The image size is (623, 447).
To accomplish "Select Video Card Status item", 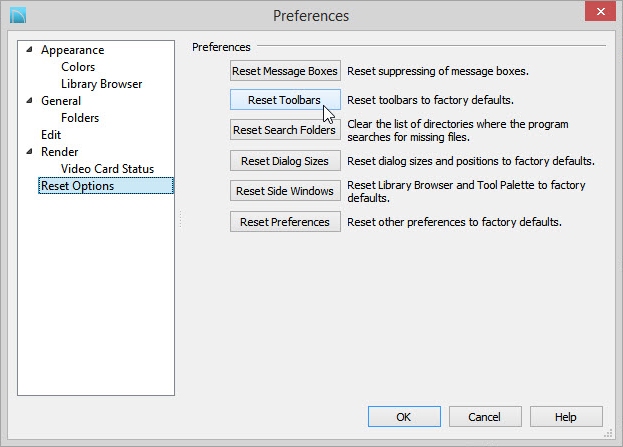I will (x=107, y=168).
